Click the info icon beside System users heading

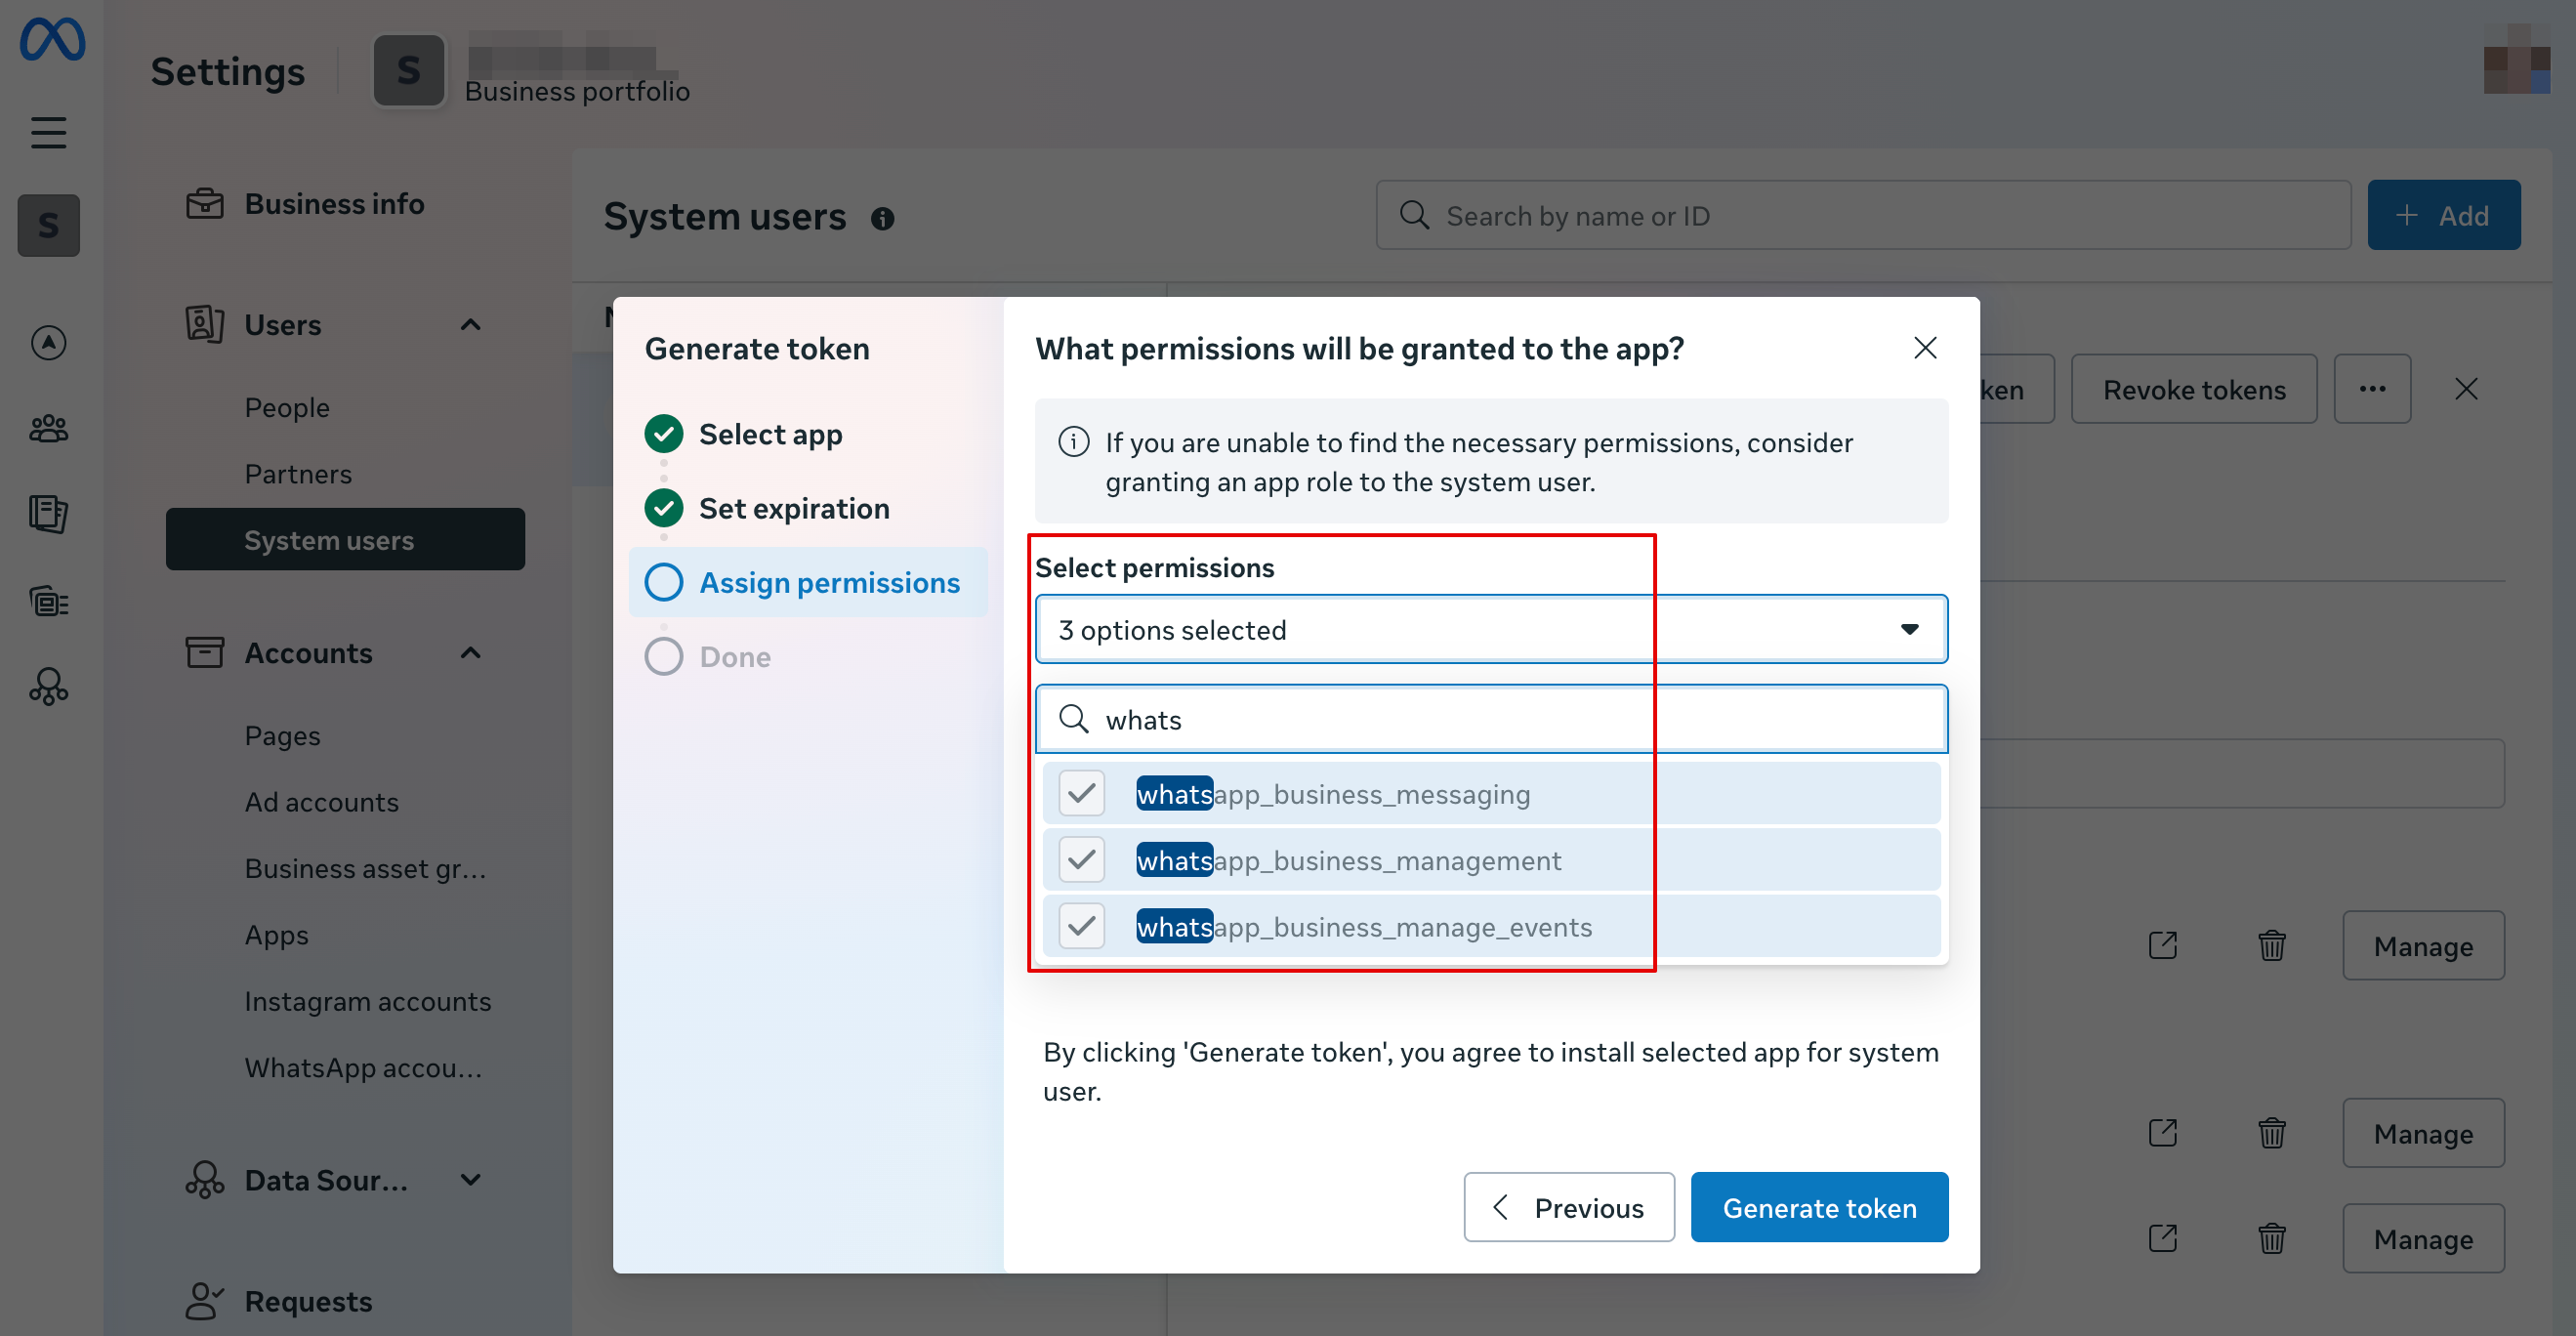(x=881, y=219)
